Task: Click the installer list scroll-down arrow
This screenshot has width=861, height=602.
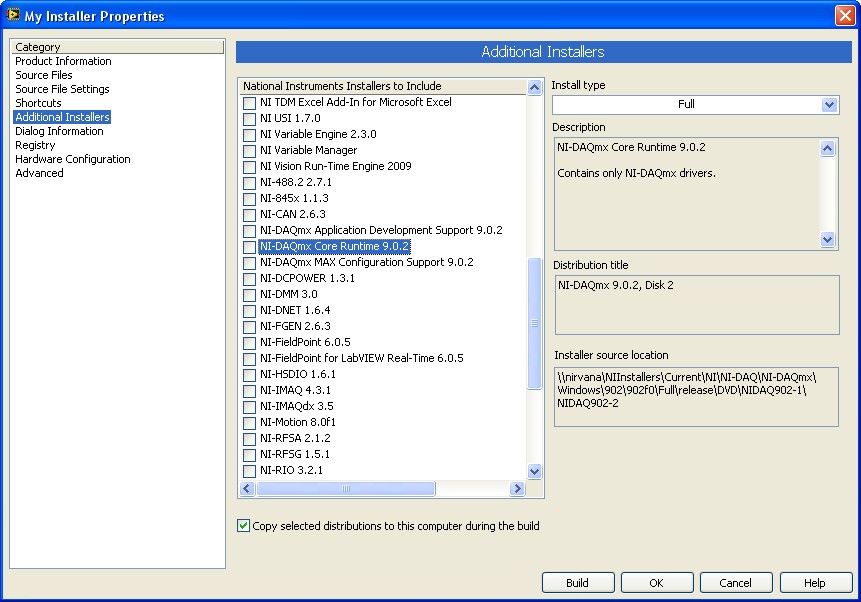Action: (534, 471)
